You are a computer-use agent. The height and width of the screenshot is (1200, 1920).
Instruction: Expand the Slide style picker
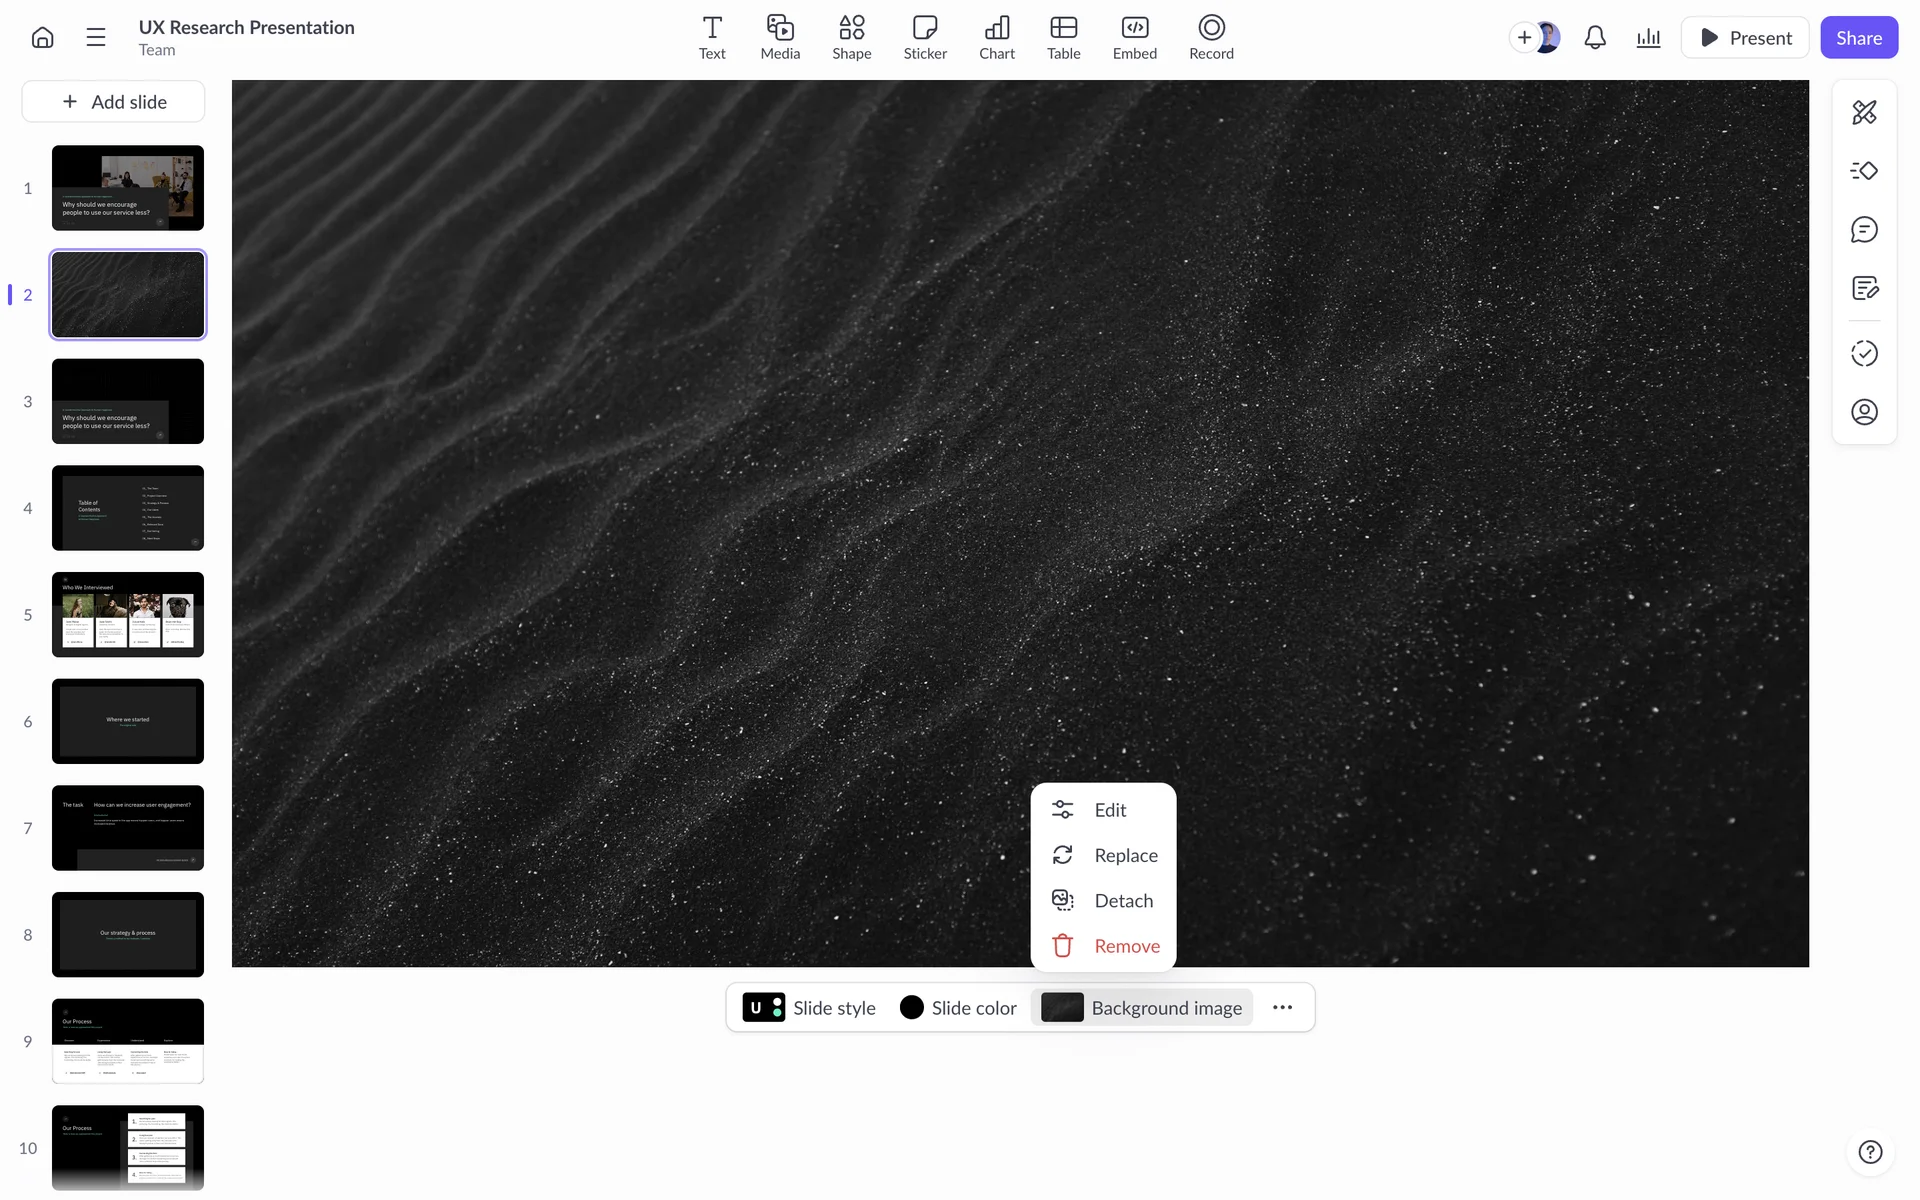click(x=809, y=1008)
